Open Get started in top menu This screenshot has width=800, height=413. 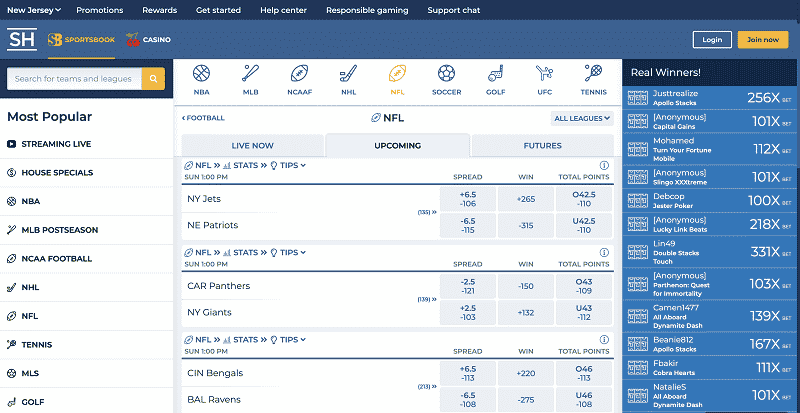(218, 10)
